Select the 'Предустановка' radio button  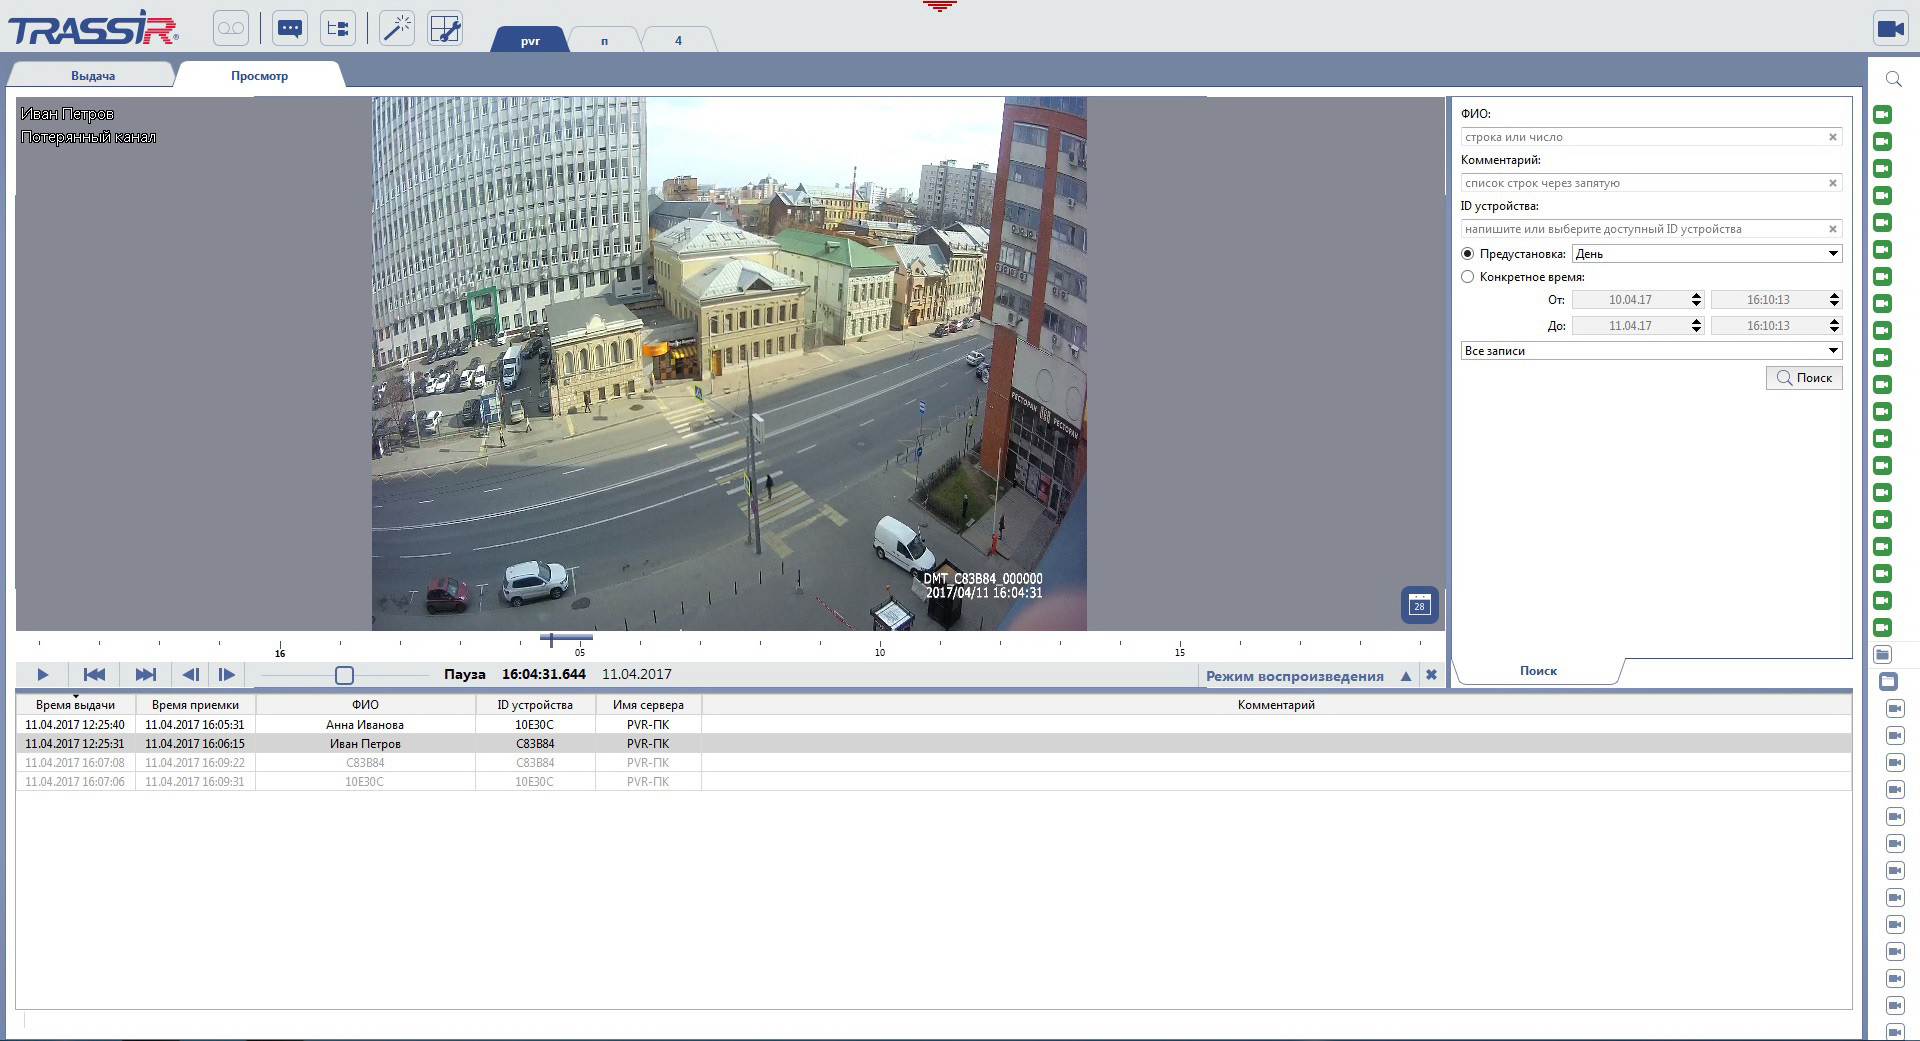coord(1467,254)
